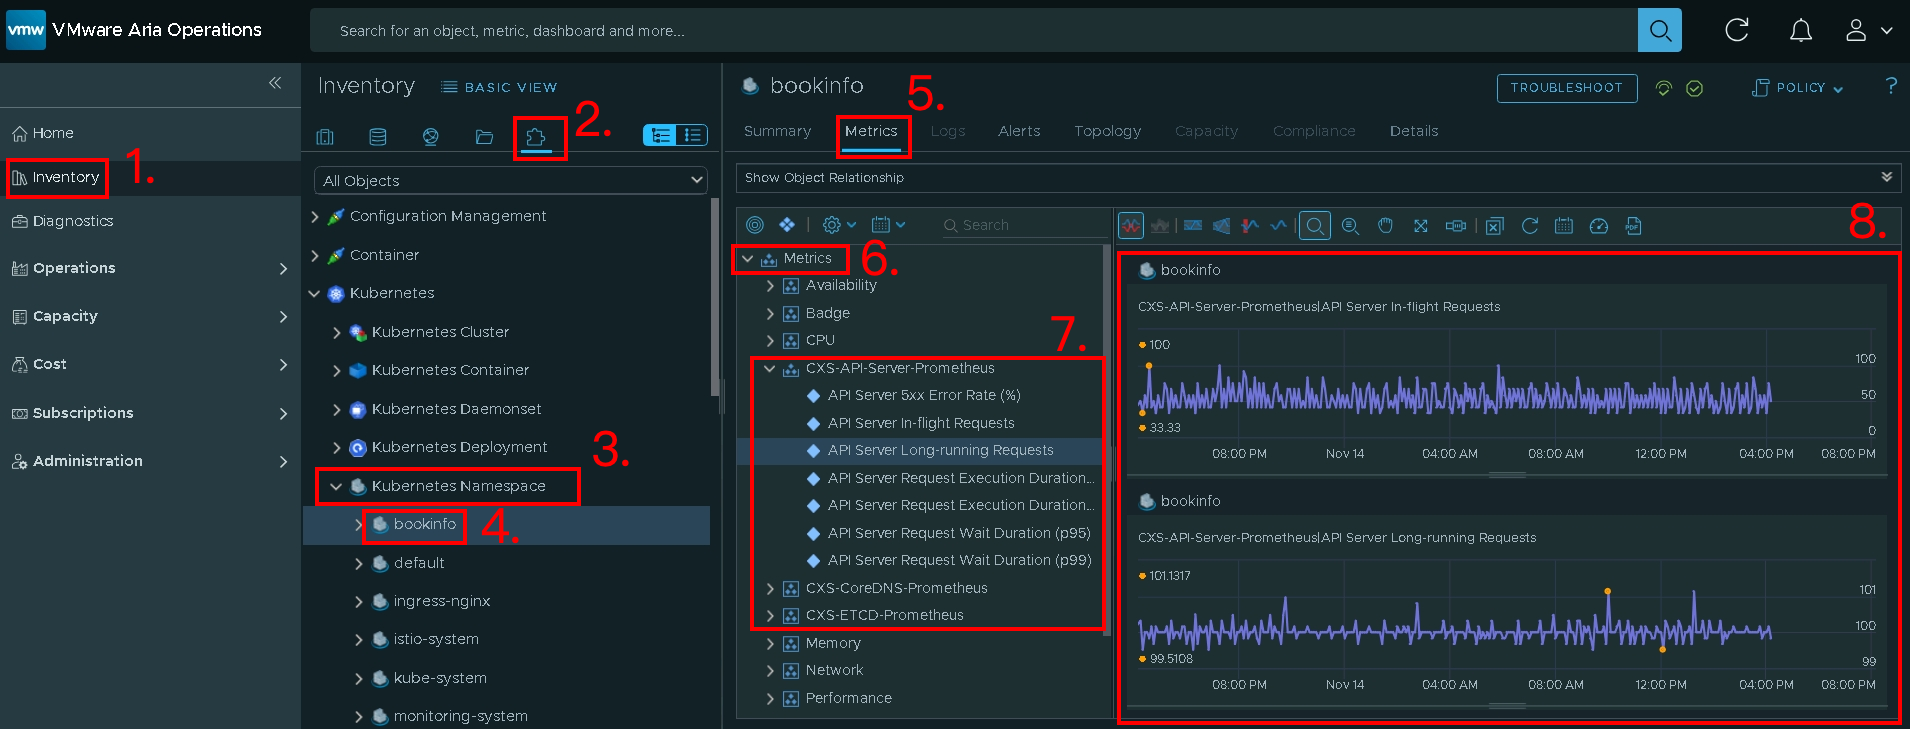Click the remove all charts icon
This screenshot has height=729, width=1910.
[1494, 226]
